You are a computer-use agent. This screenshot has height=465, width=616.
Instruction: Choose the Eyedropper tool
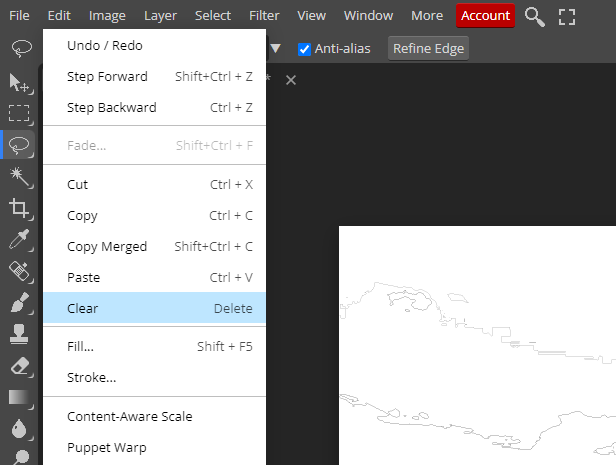[19, 239]
